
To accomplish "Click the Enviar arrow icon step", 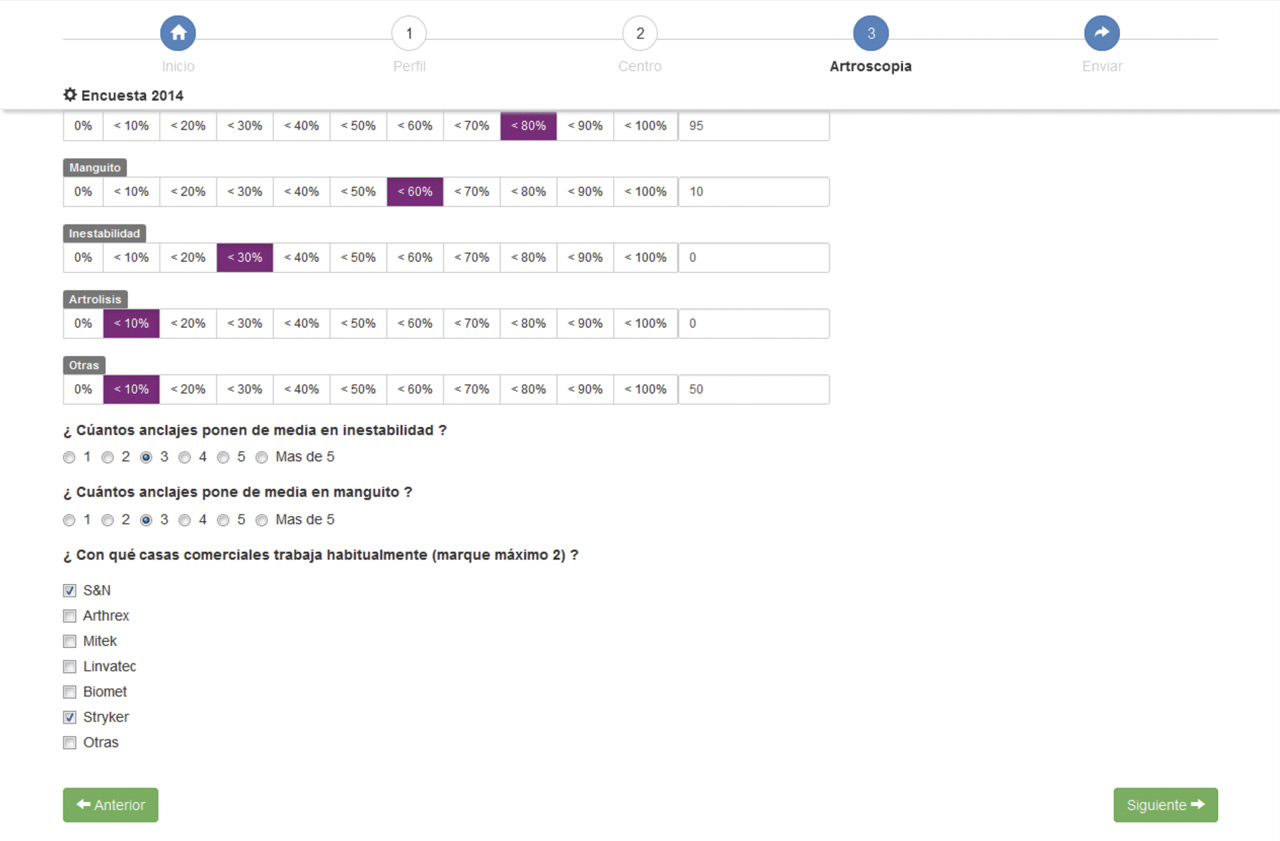I will [x=1101, y=33].
